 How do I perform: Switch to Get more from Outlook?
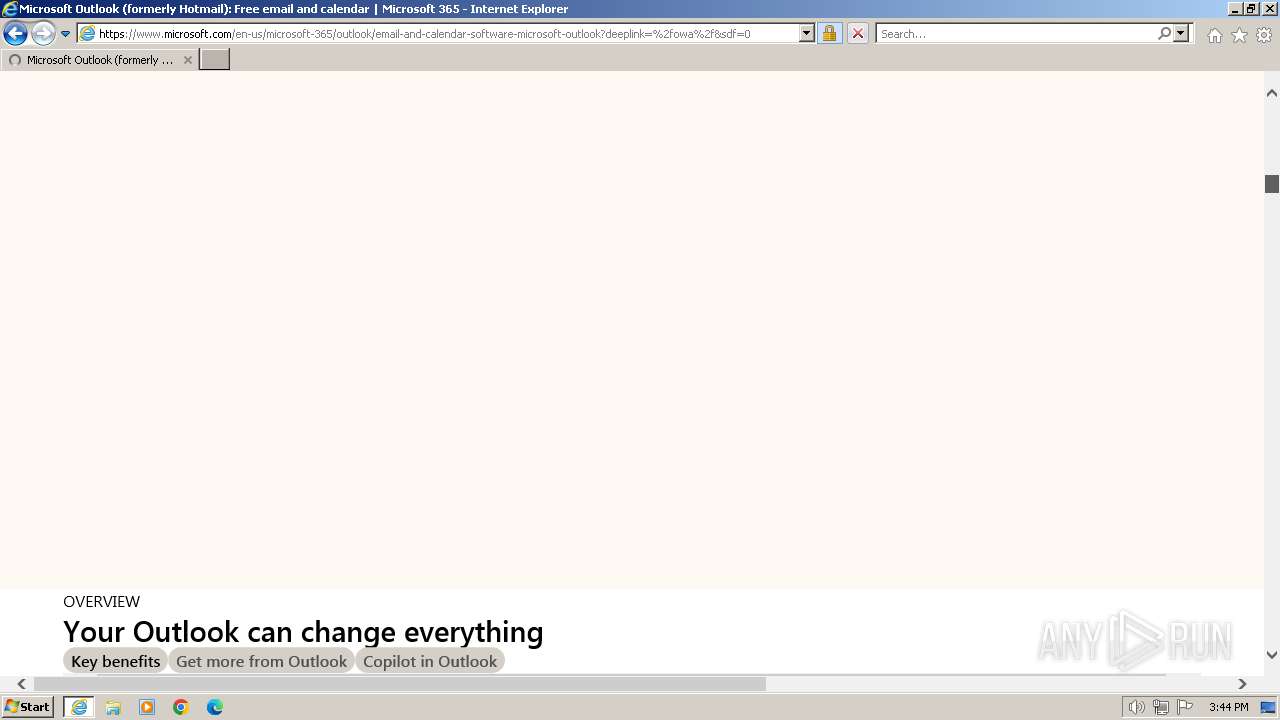(261, 661)
